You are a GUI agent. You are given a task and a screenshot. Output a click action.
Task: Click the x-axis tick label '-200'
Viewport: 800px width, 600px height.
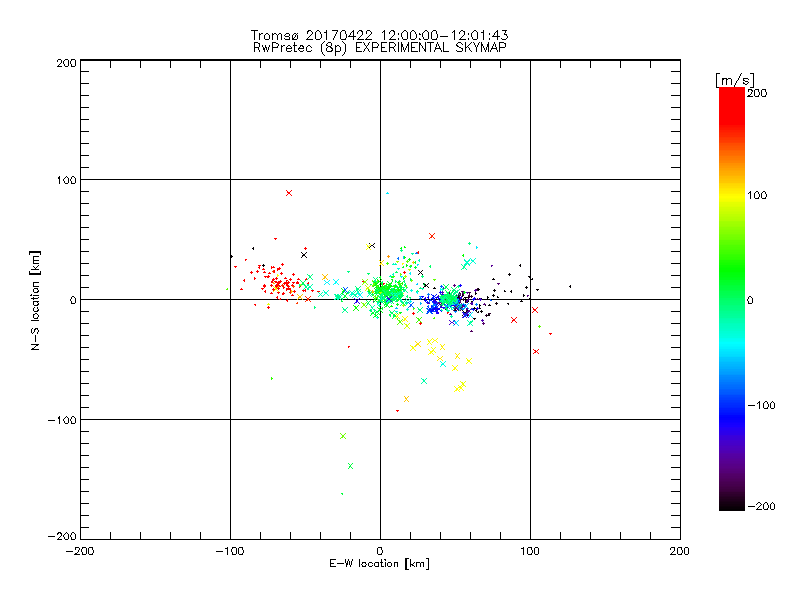(80, 551)
